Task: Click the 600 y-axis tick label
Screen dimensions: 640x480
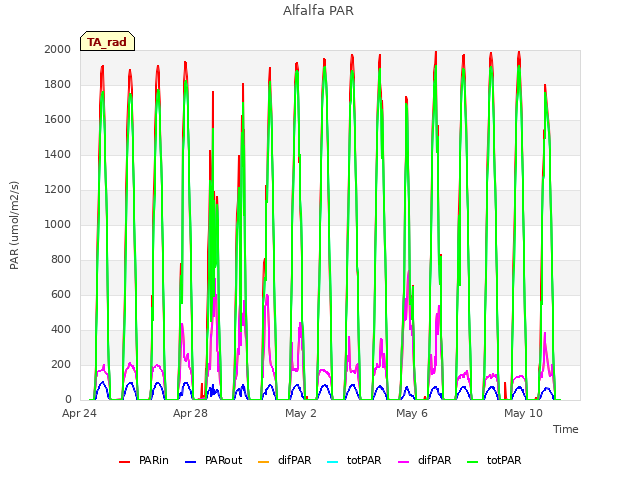Action: tap(61, 294)
